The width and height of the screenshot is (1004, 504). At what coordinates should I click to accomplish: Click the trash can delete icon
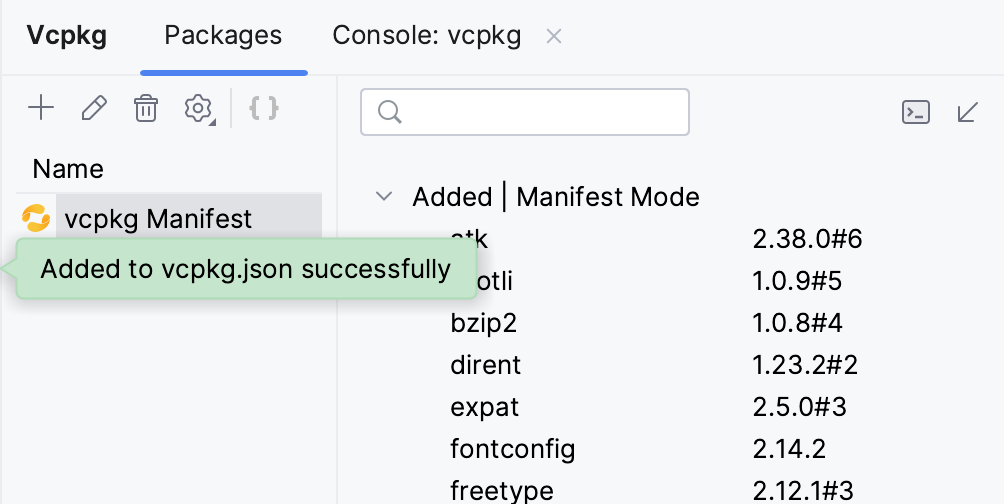(x=146, y=108)
